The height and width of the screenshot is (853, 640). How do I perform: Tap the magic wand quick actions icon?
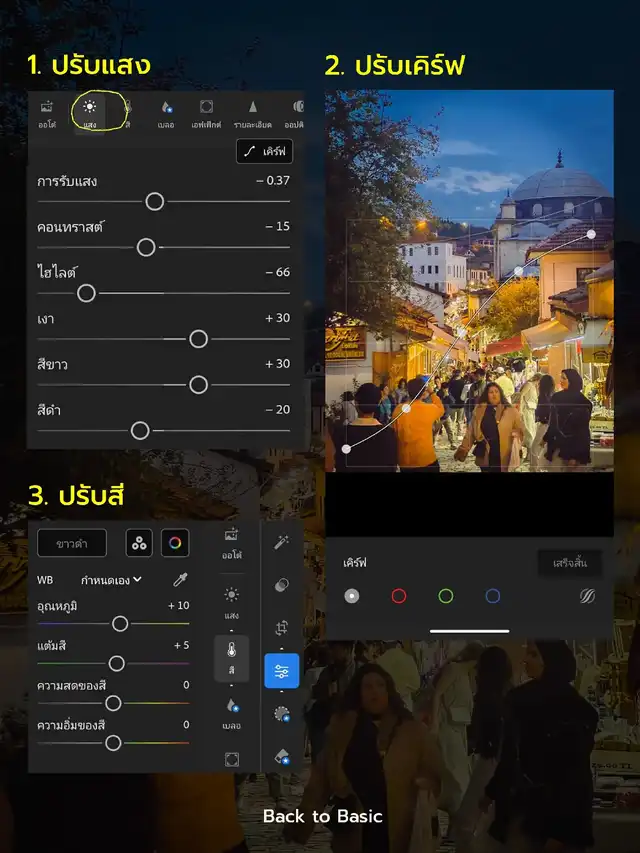click(x=281, y=541)
